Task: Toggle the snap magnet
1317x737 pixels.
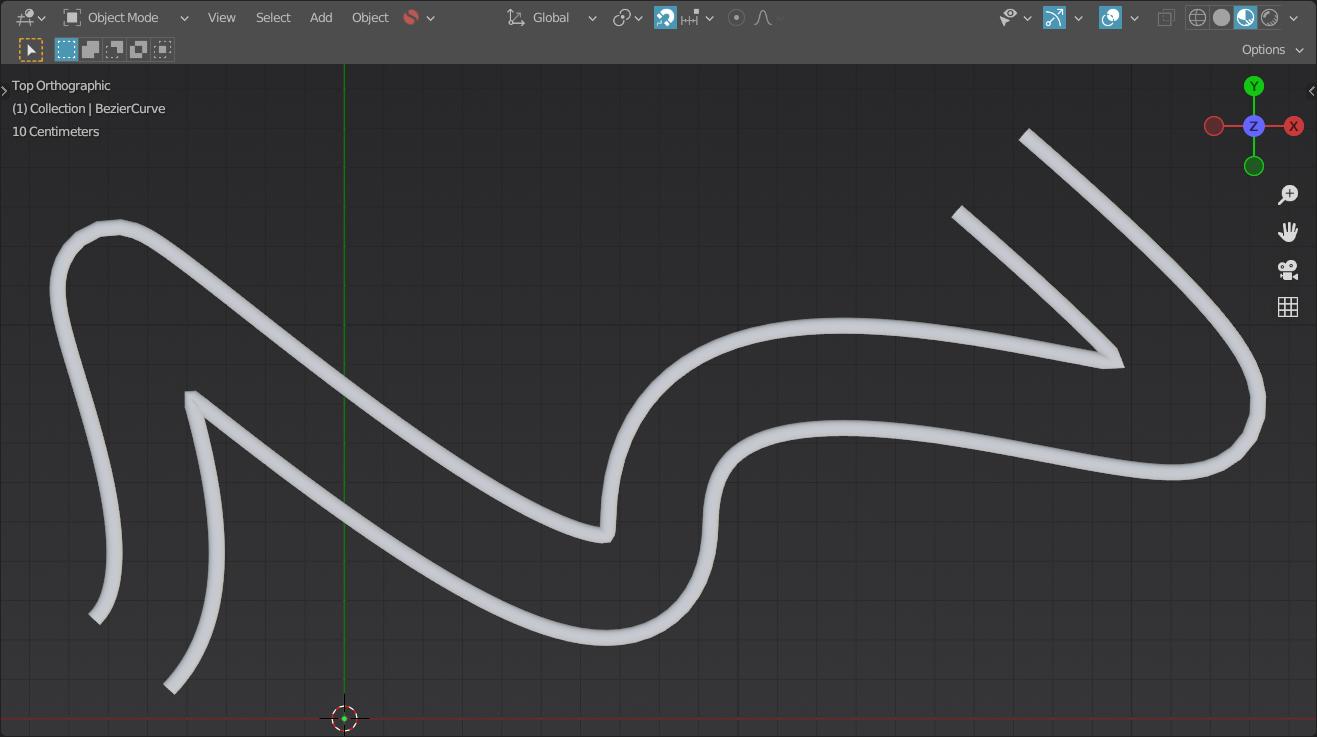Action: (x=665, y=17)
